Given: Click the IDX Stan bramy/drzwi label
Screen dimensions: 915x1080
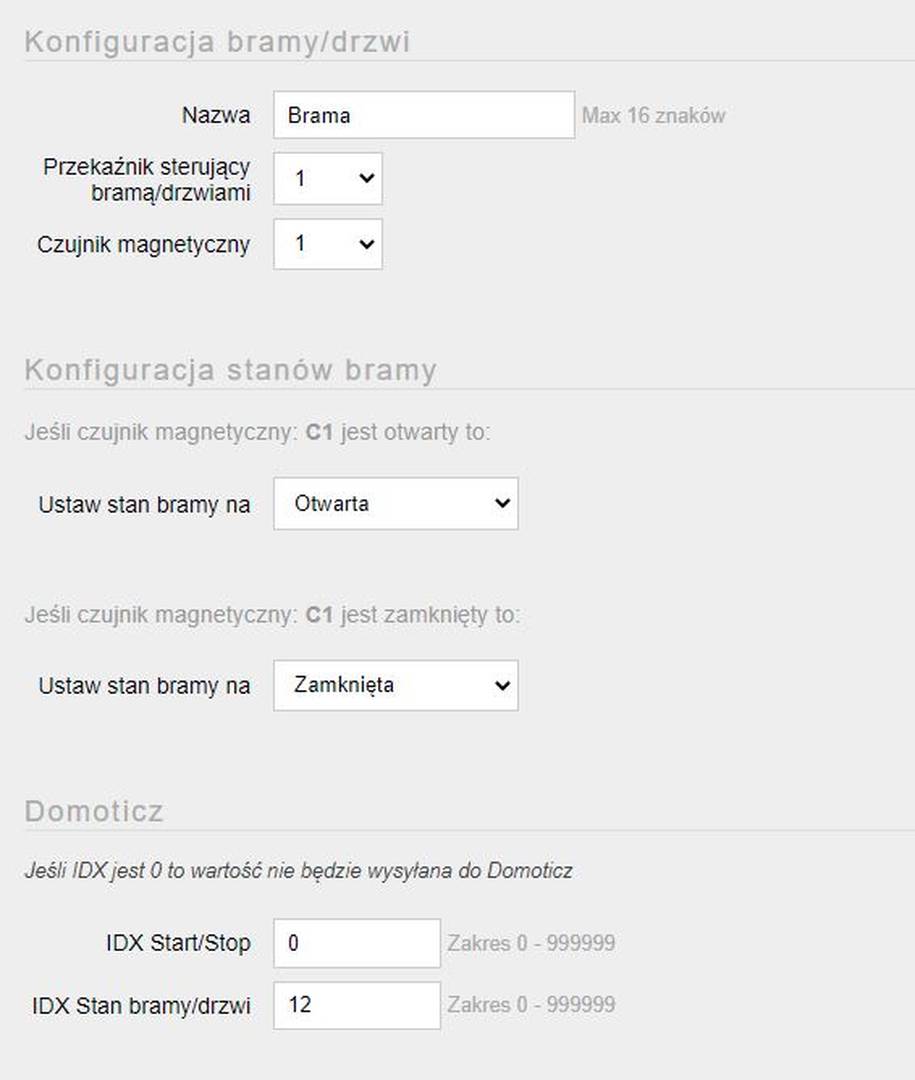Looking at the screenshot, I should [141, 1006].
